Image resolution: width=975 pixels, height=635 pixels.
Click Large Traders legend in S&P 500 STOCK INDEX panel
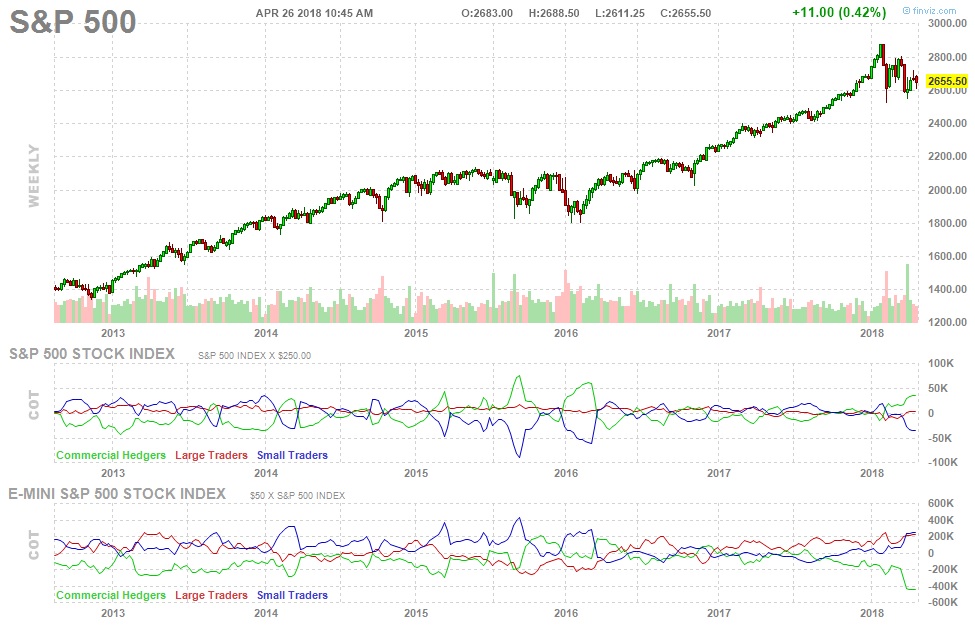(x=211, y=455)
